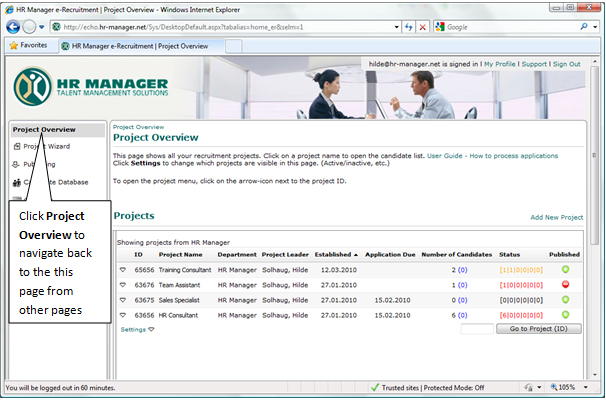Click new-candidates (0) for Training Consultant
The height and width of the screenshot is (401, 606).
tap(463, 270)
